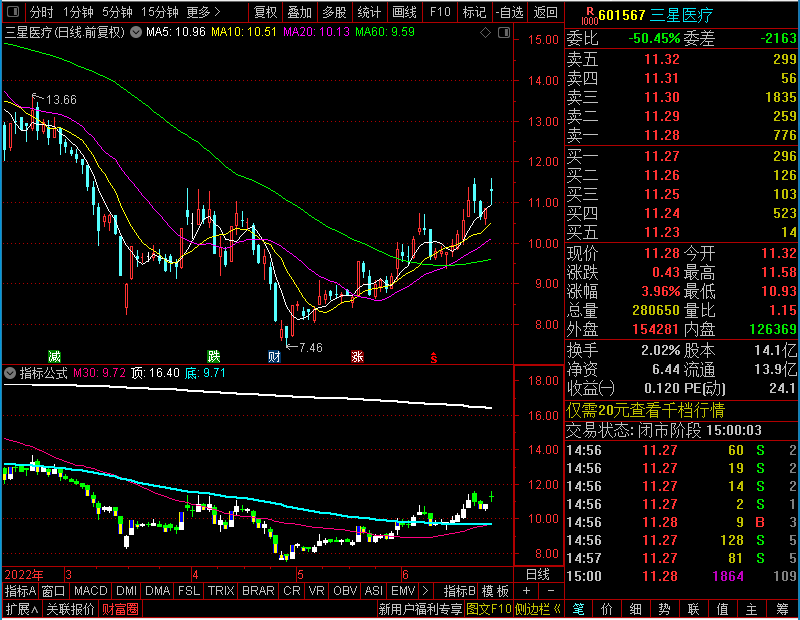Open 关联报价 related quotes
The height and width of the screenshot is (620, 800).
coord(70,609)
